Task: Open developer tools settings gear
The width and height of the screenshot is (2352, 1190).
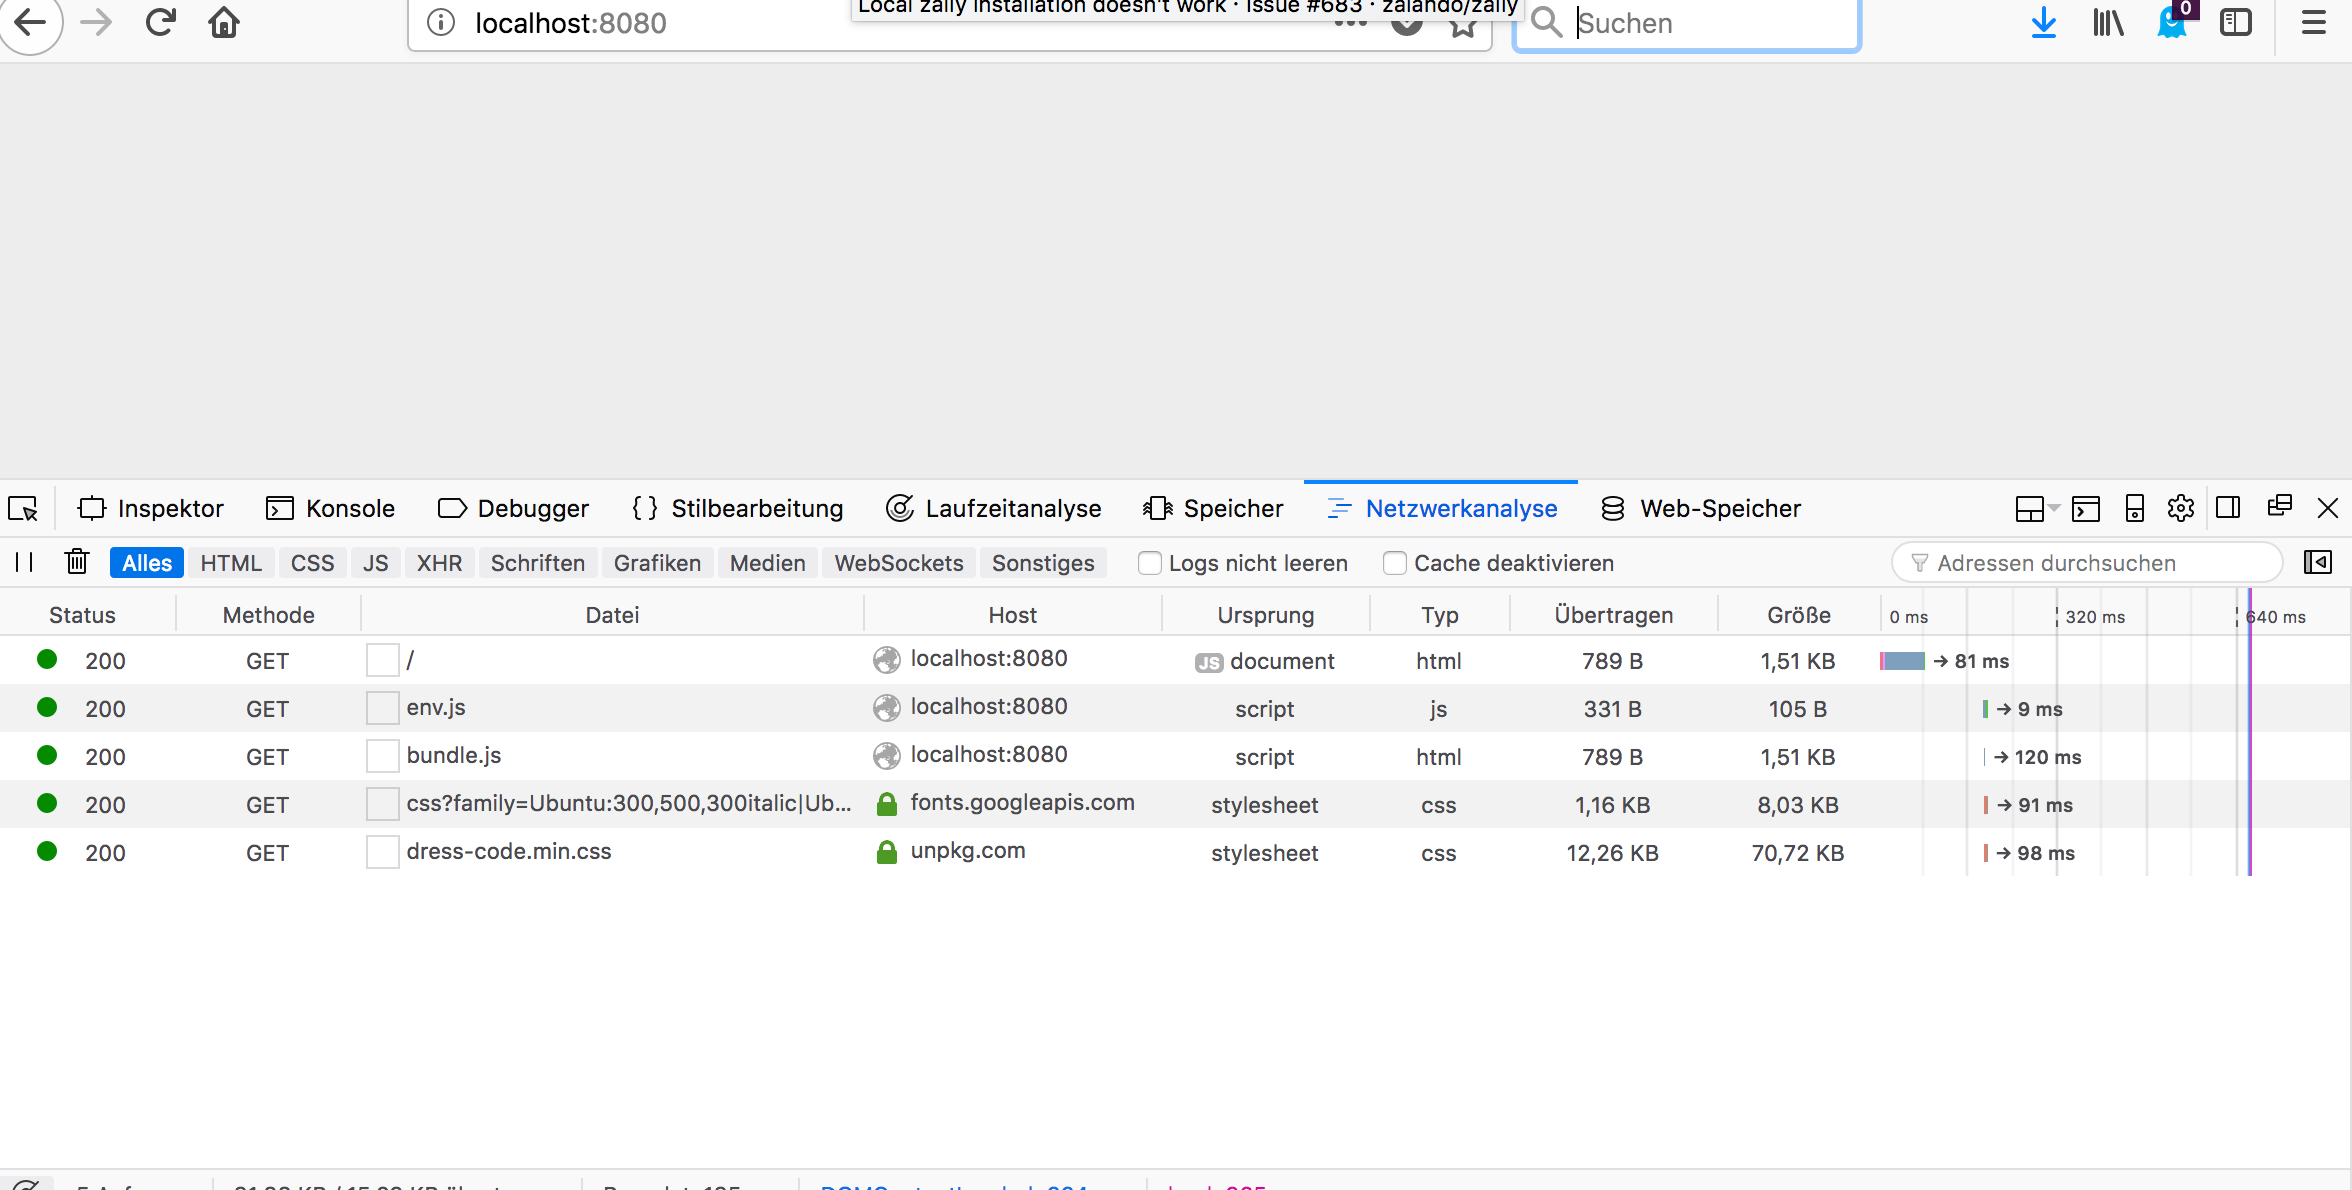Action: pos(2180,508)
